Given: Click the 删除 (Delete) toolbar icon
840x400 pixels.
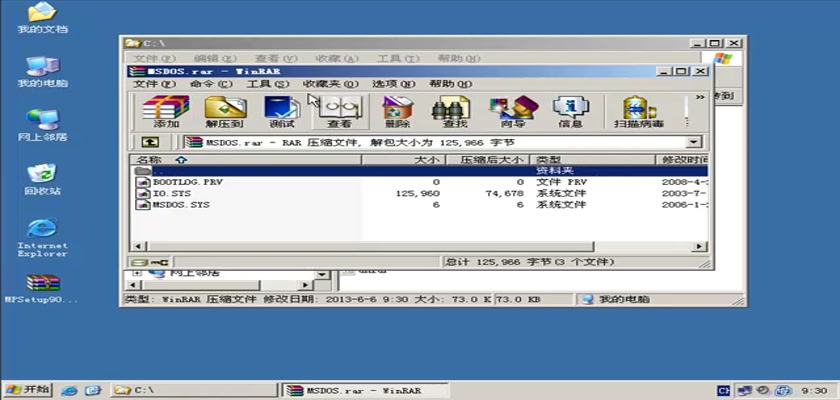Looking at the screenshot, I should (x=398, y=112).
